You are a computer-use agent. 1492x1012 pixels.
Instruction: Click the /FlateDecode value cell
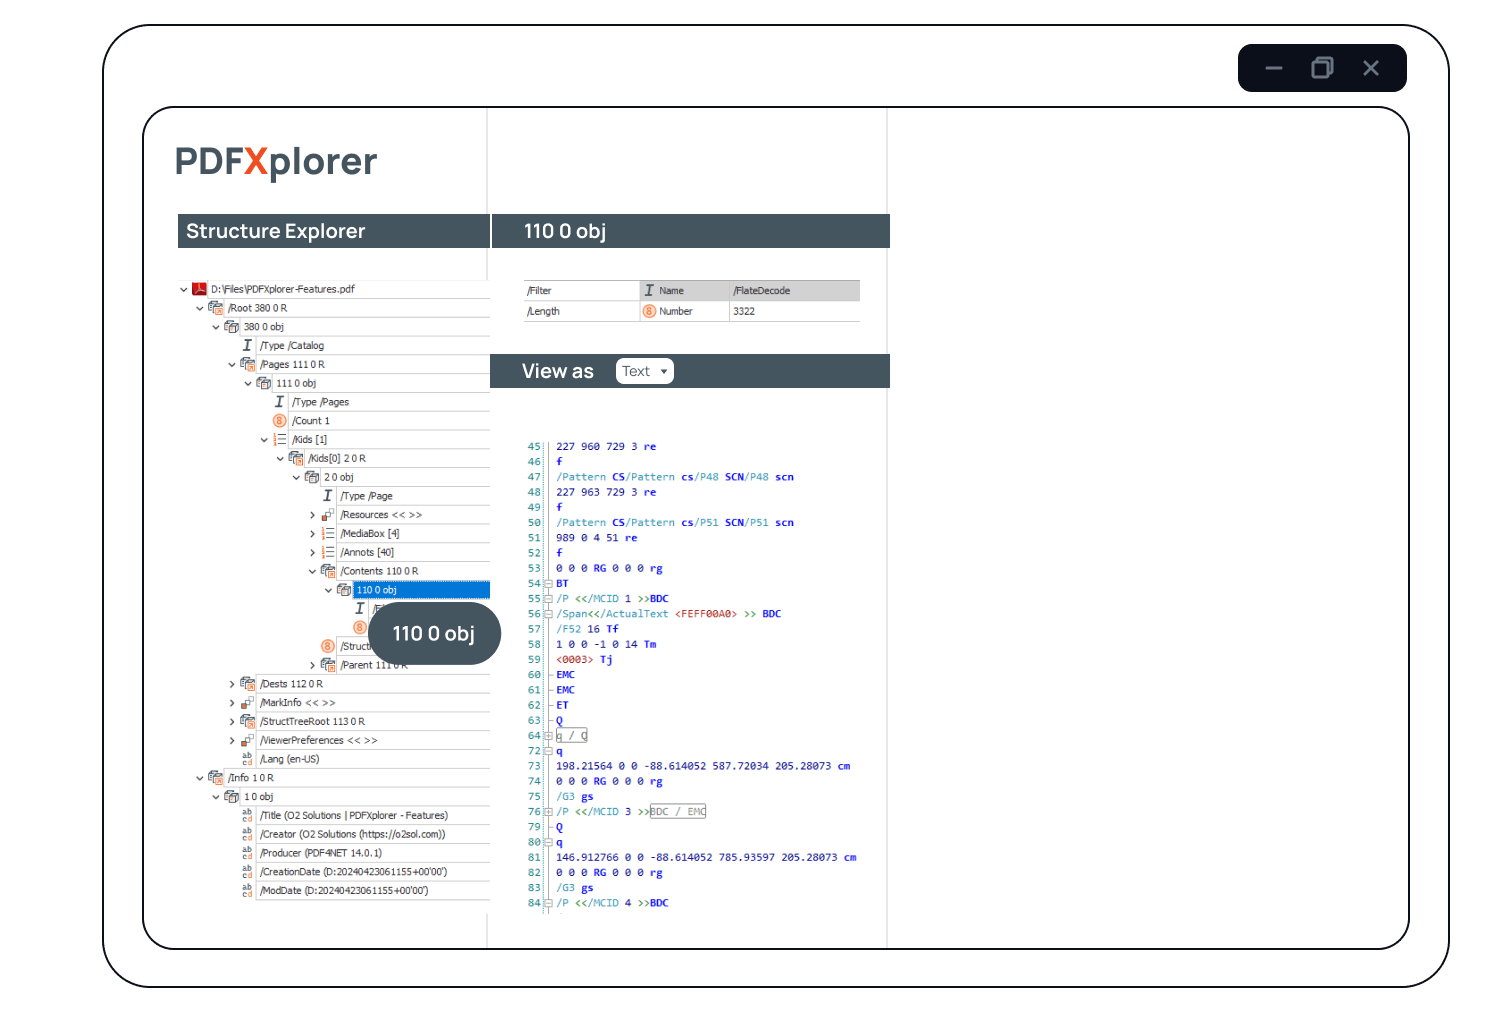click(x=794, y=291)
